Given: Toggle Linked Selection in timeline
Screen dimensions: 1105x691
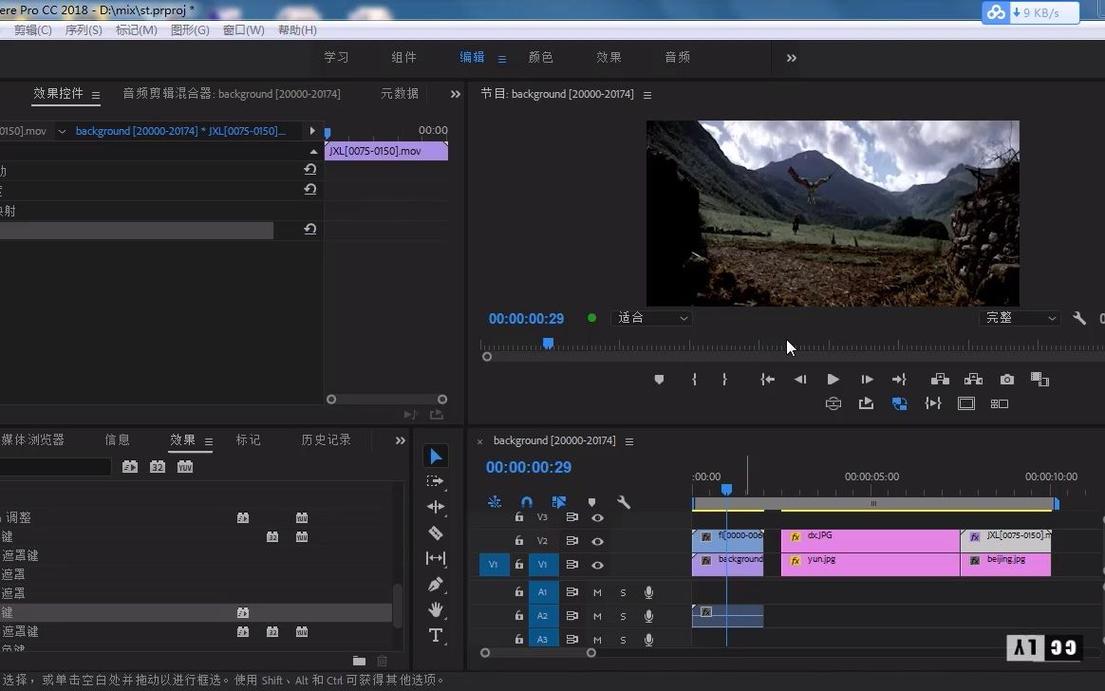Looking at the screenshot, I should click(x=559, y=502).
